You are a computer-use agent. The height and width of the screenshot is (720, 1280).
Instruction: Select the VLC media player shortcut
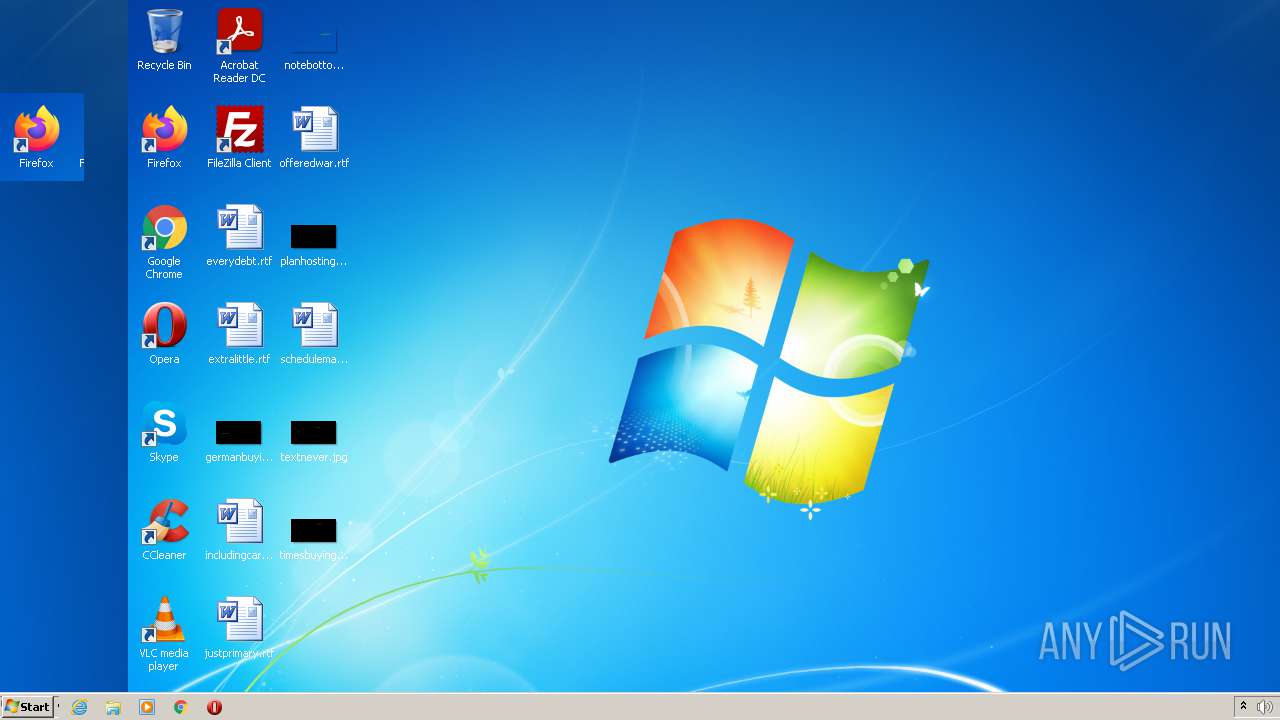coord(164,634)
